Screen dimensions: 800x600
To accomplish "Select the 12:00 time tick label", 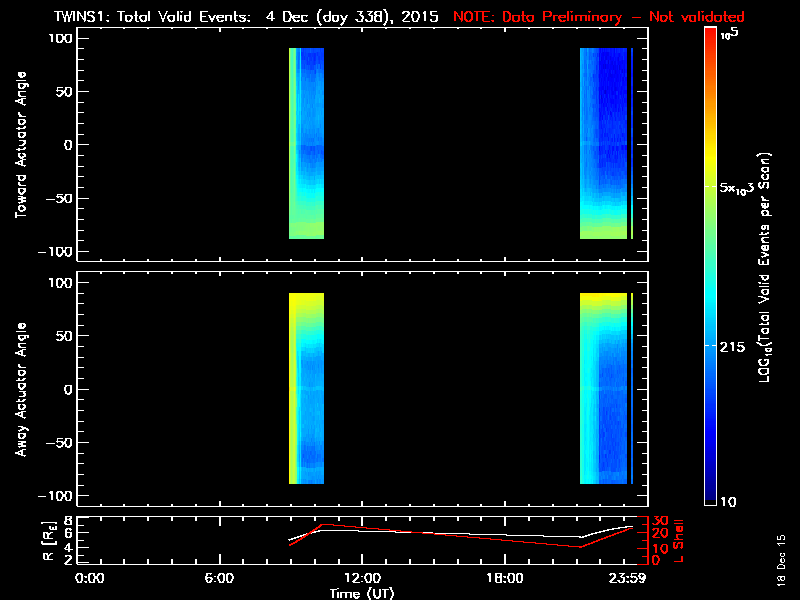I will (x=362, y=578).
